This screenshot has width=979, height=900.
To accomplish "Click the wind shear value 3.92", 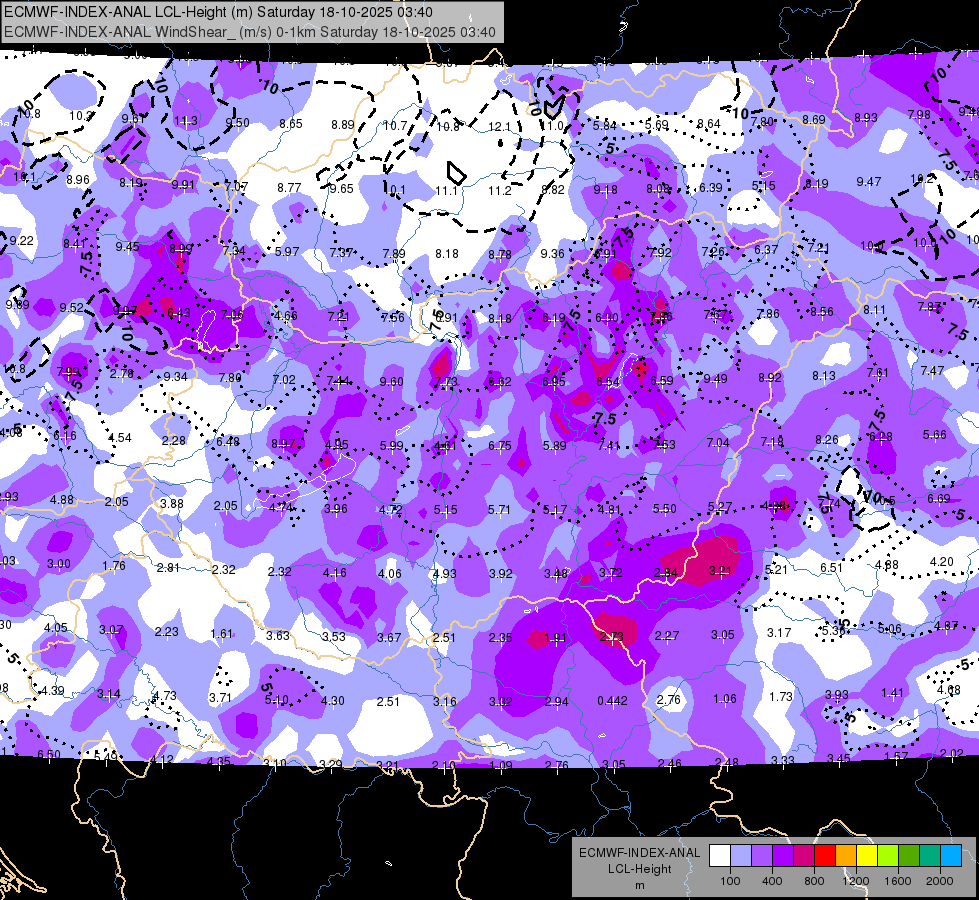I will (500, 573).
